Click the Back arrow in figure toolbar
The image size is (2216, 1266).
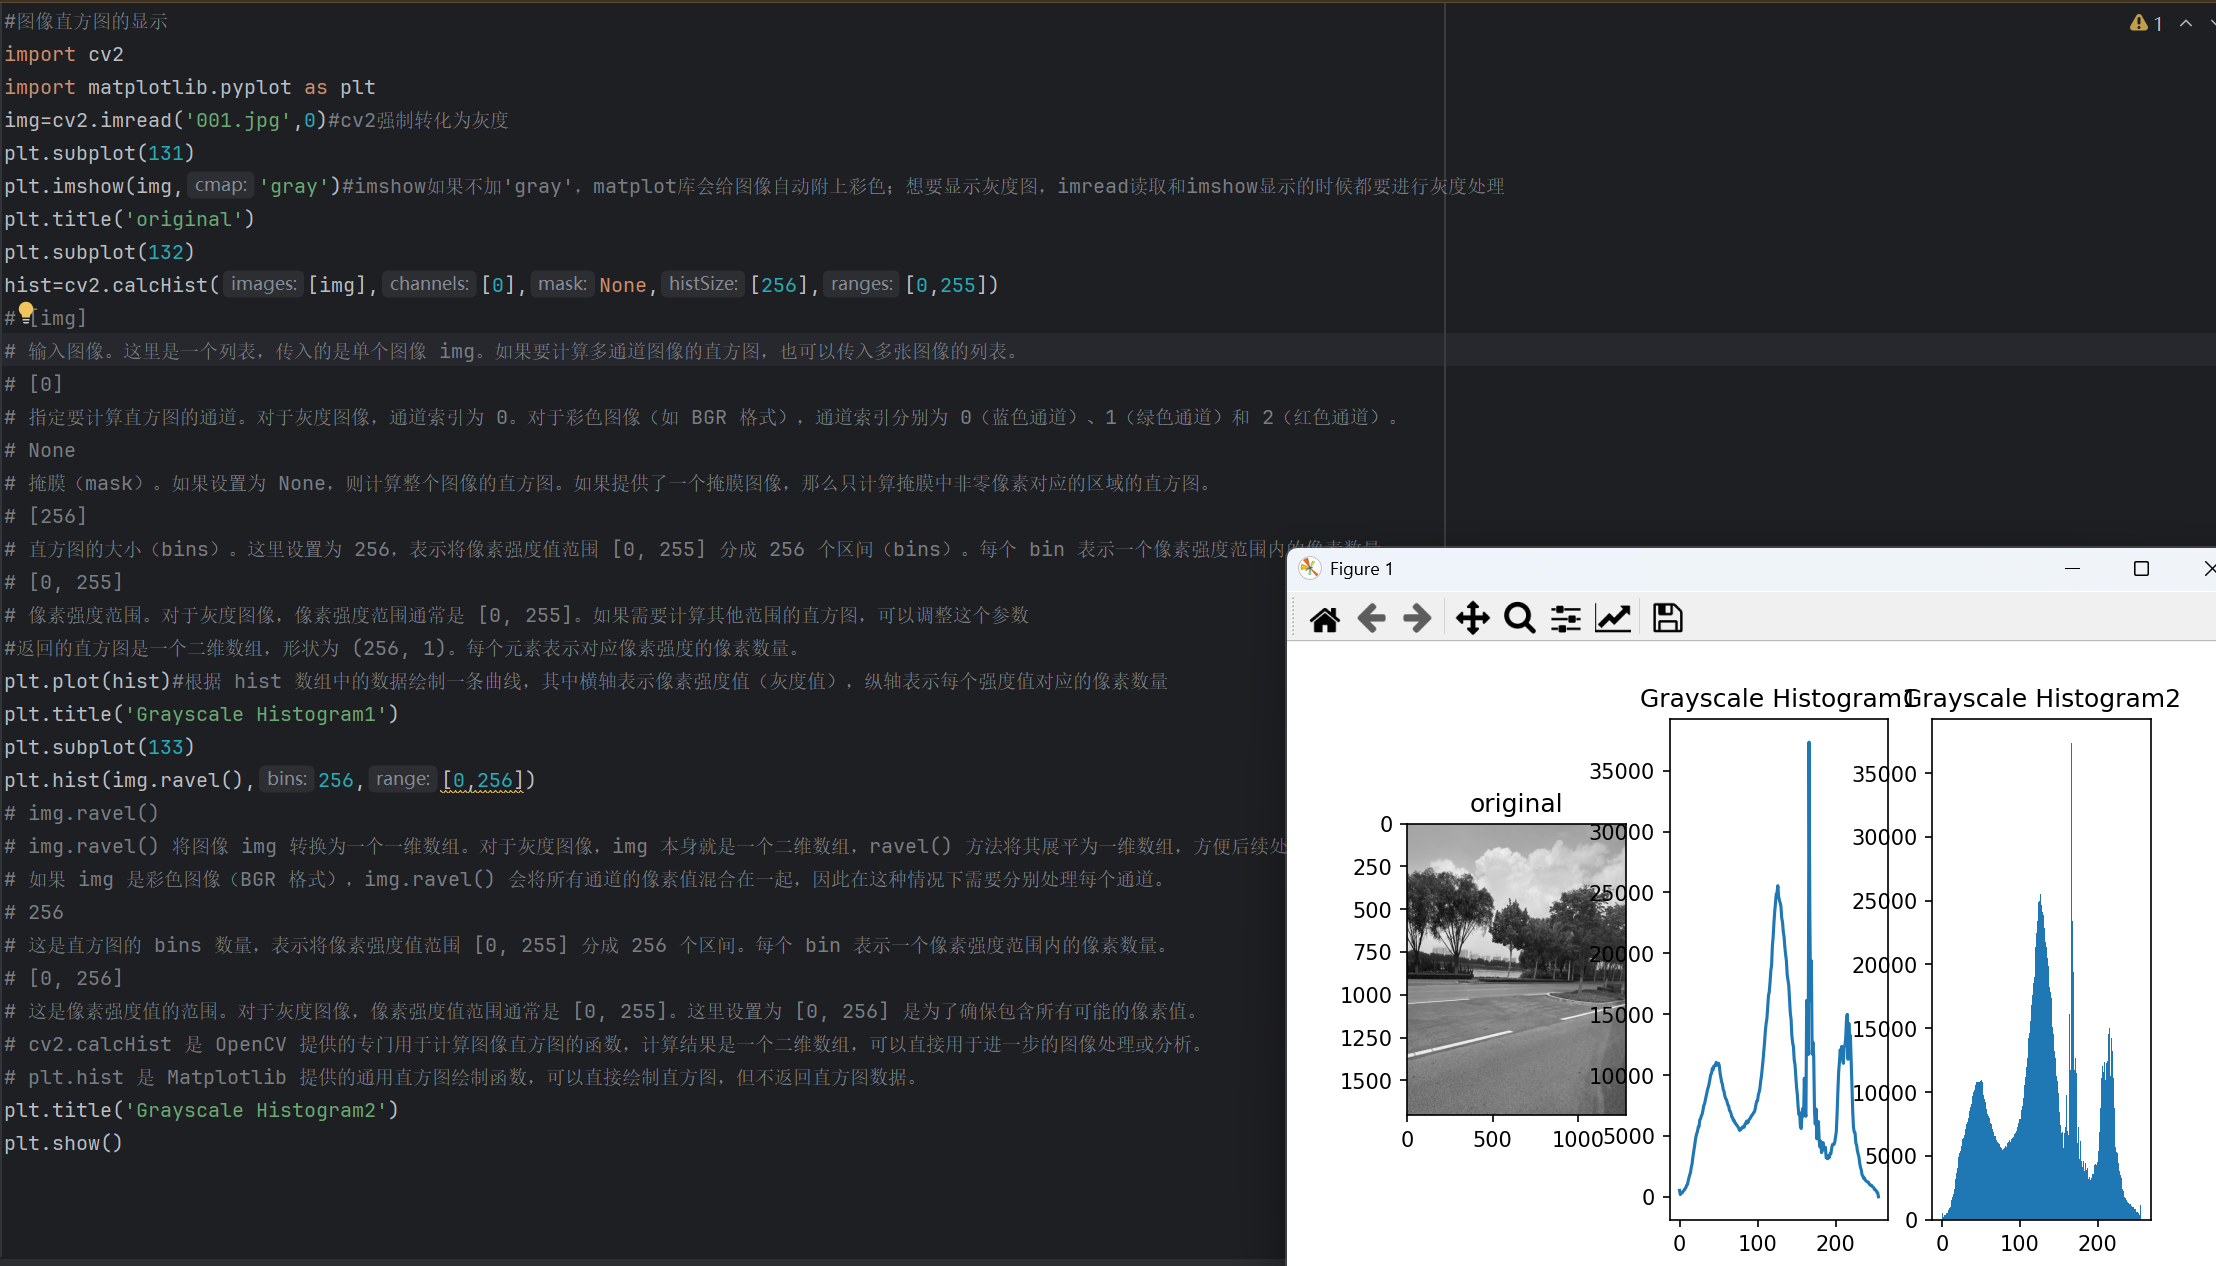[x=1371, y=619]
